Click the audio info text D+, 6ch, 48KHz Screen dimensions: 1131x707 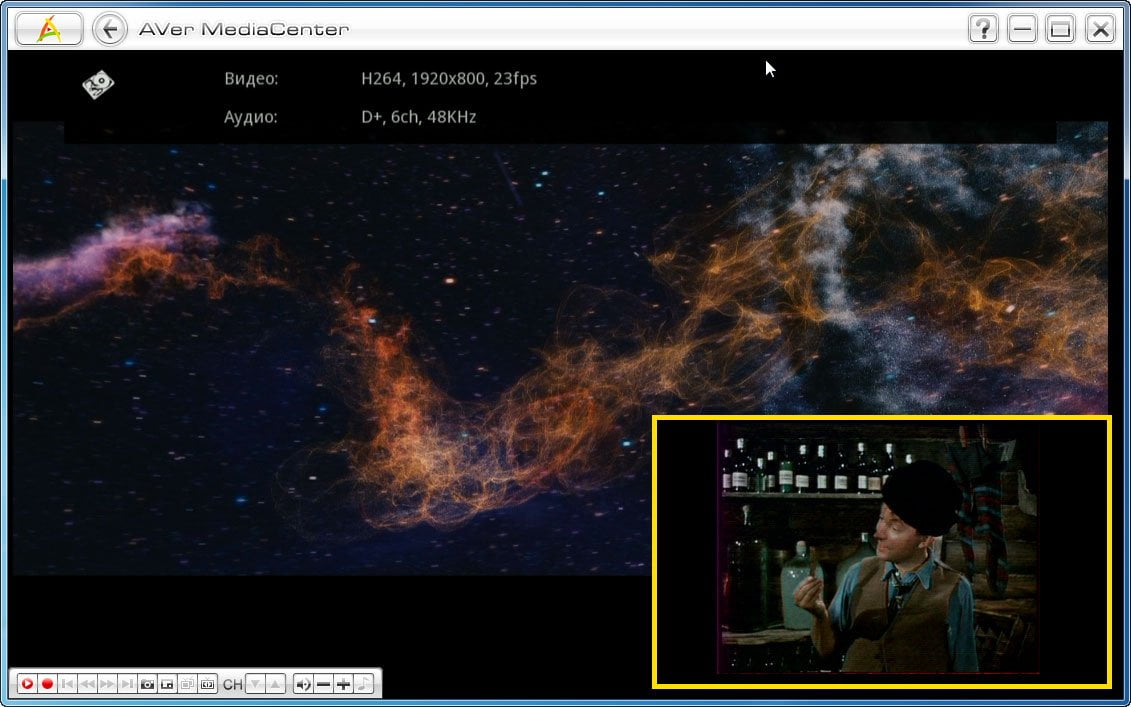click(x=418, y=116)
